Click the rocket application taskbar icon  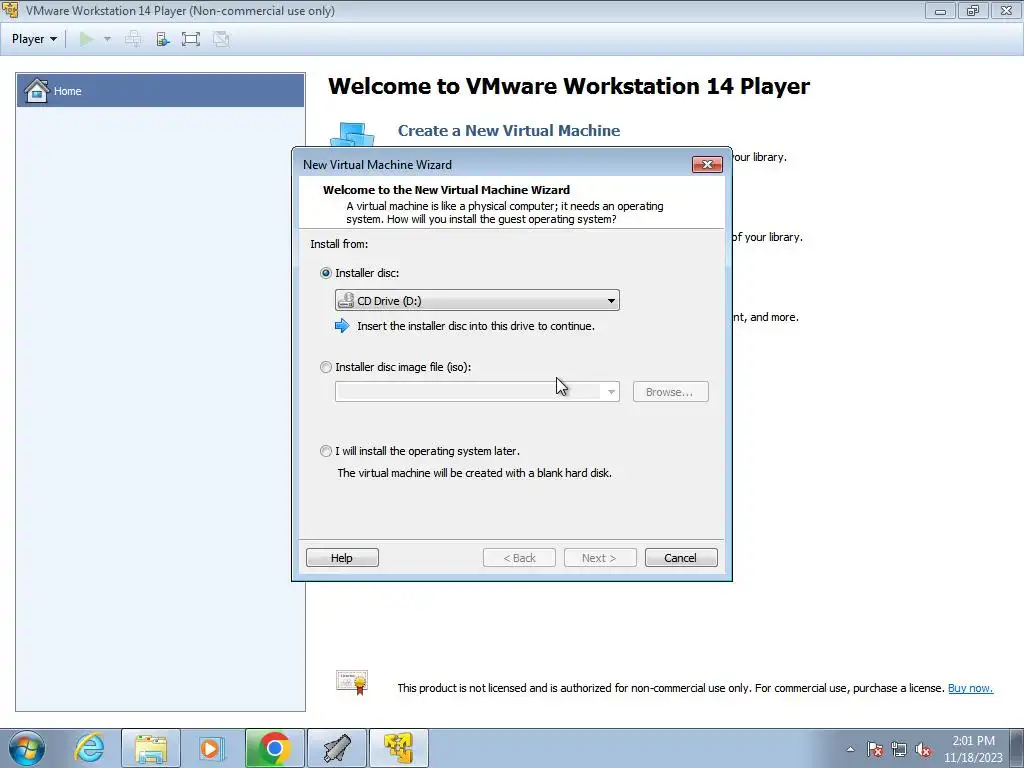(x=337, y=748)
